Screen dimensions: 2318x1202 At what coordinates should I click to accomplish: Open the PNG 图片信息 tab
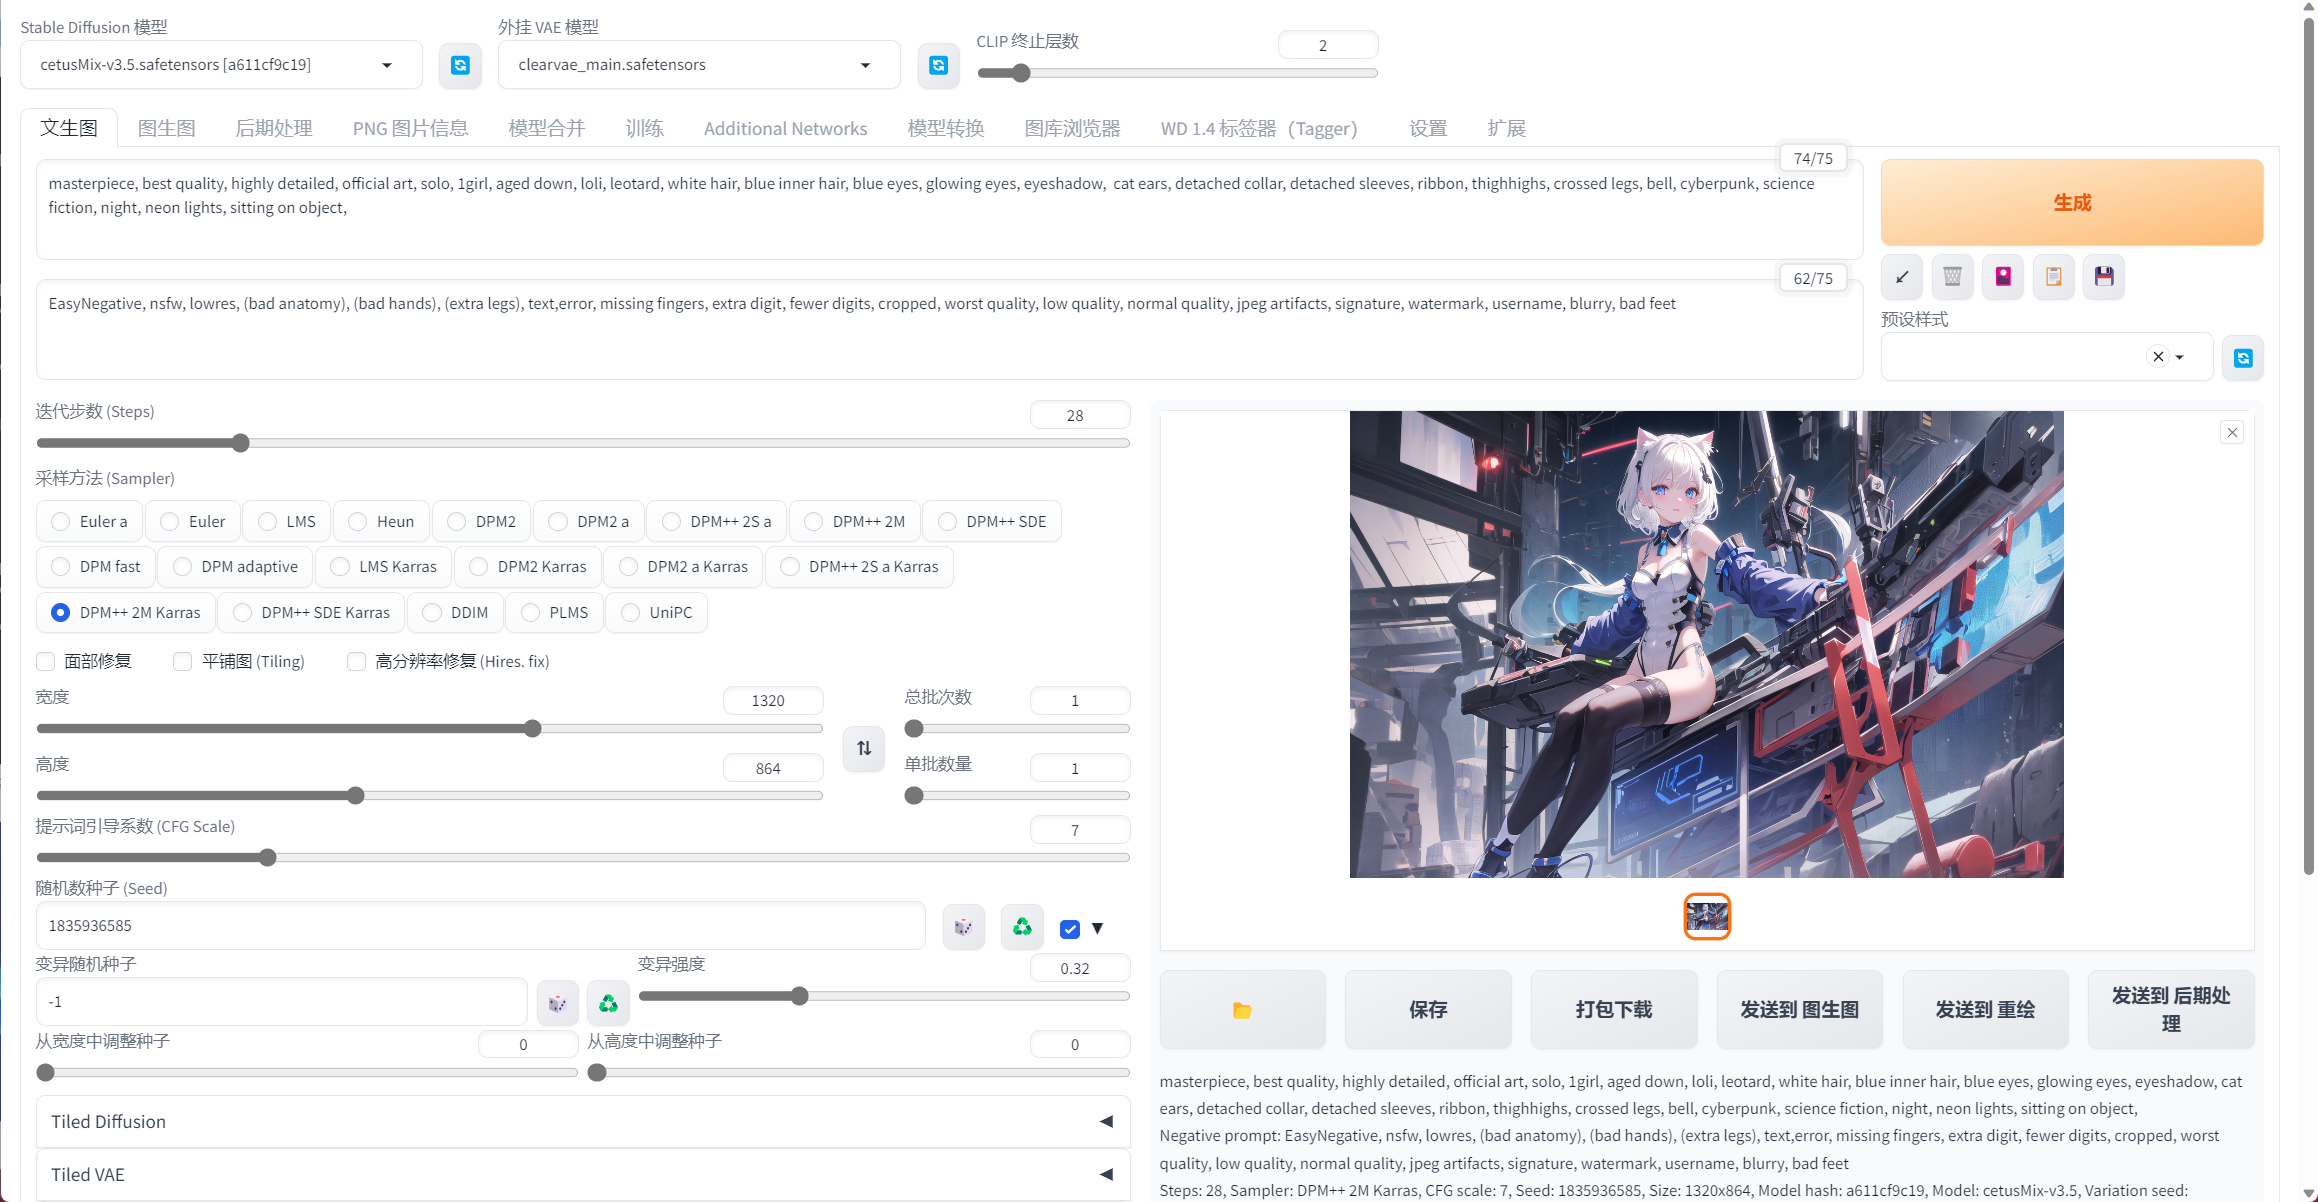(x=410, y=128)
